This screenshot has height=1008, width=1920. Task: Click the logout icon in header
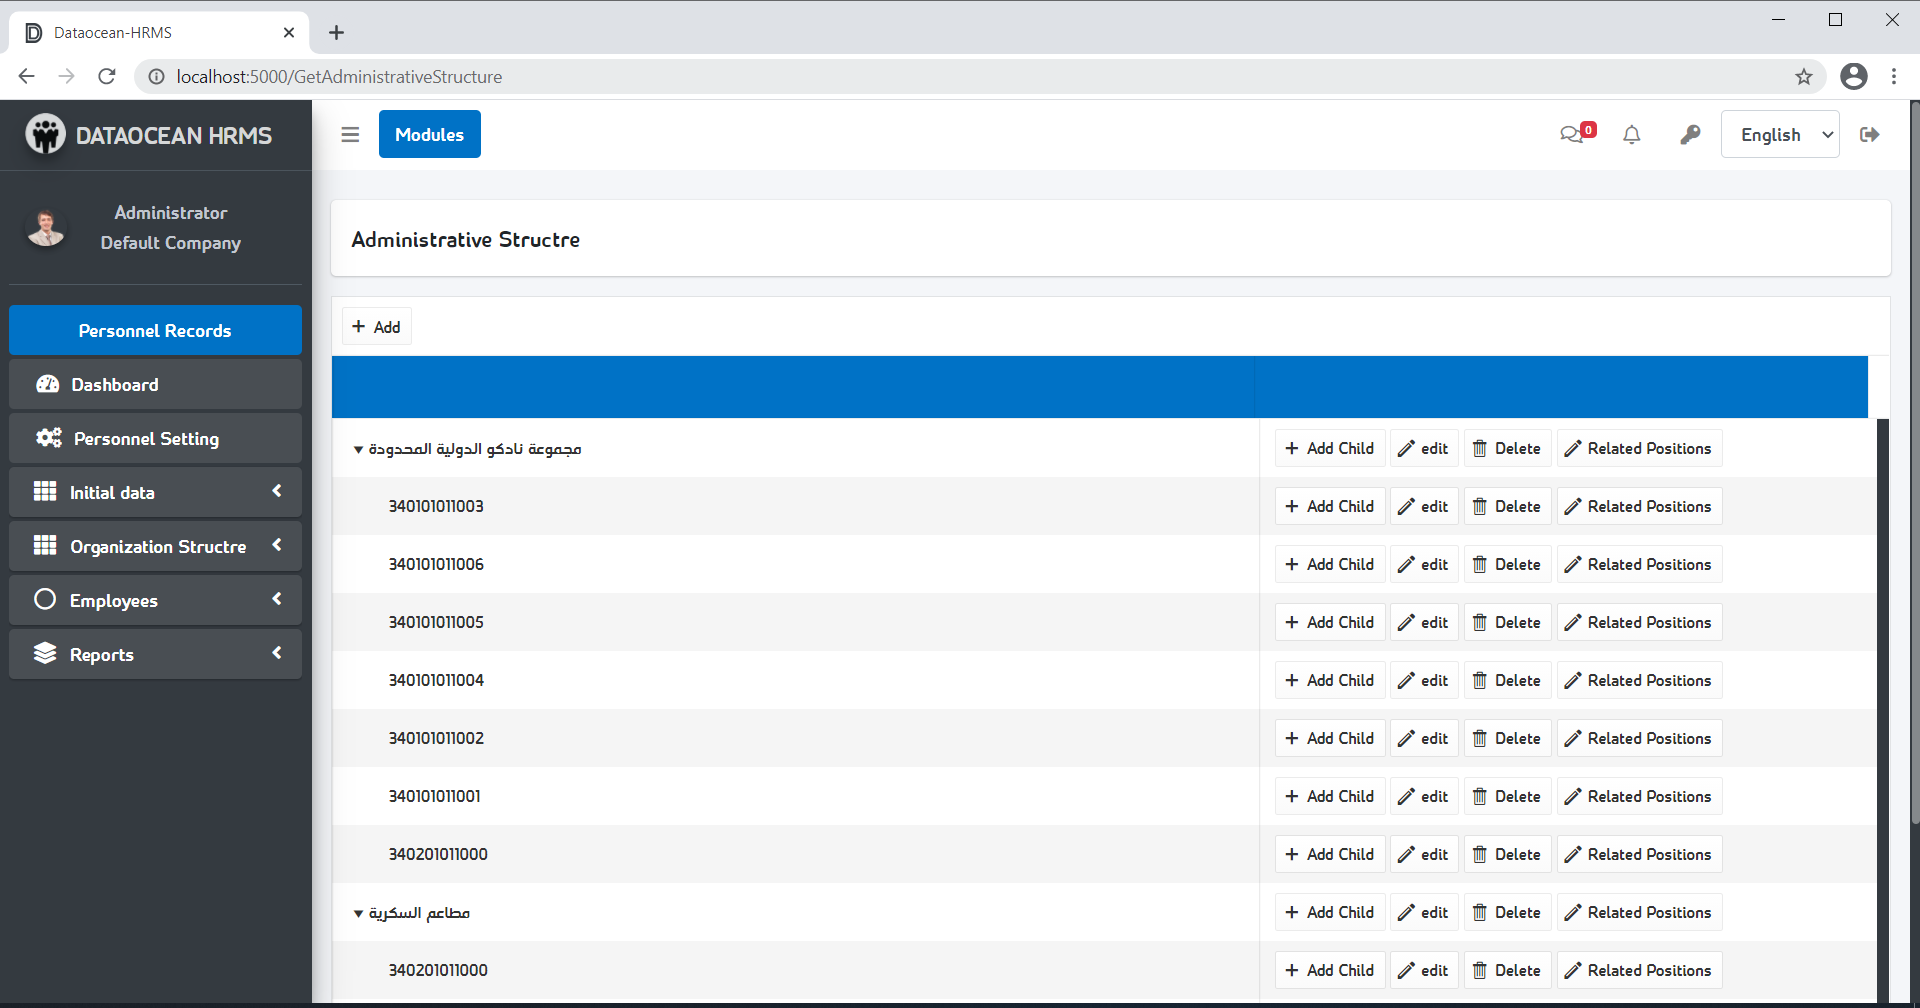1869,135
